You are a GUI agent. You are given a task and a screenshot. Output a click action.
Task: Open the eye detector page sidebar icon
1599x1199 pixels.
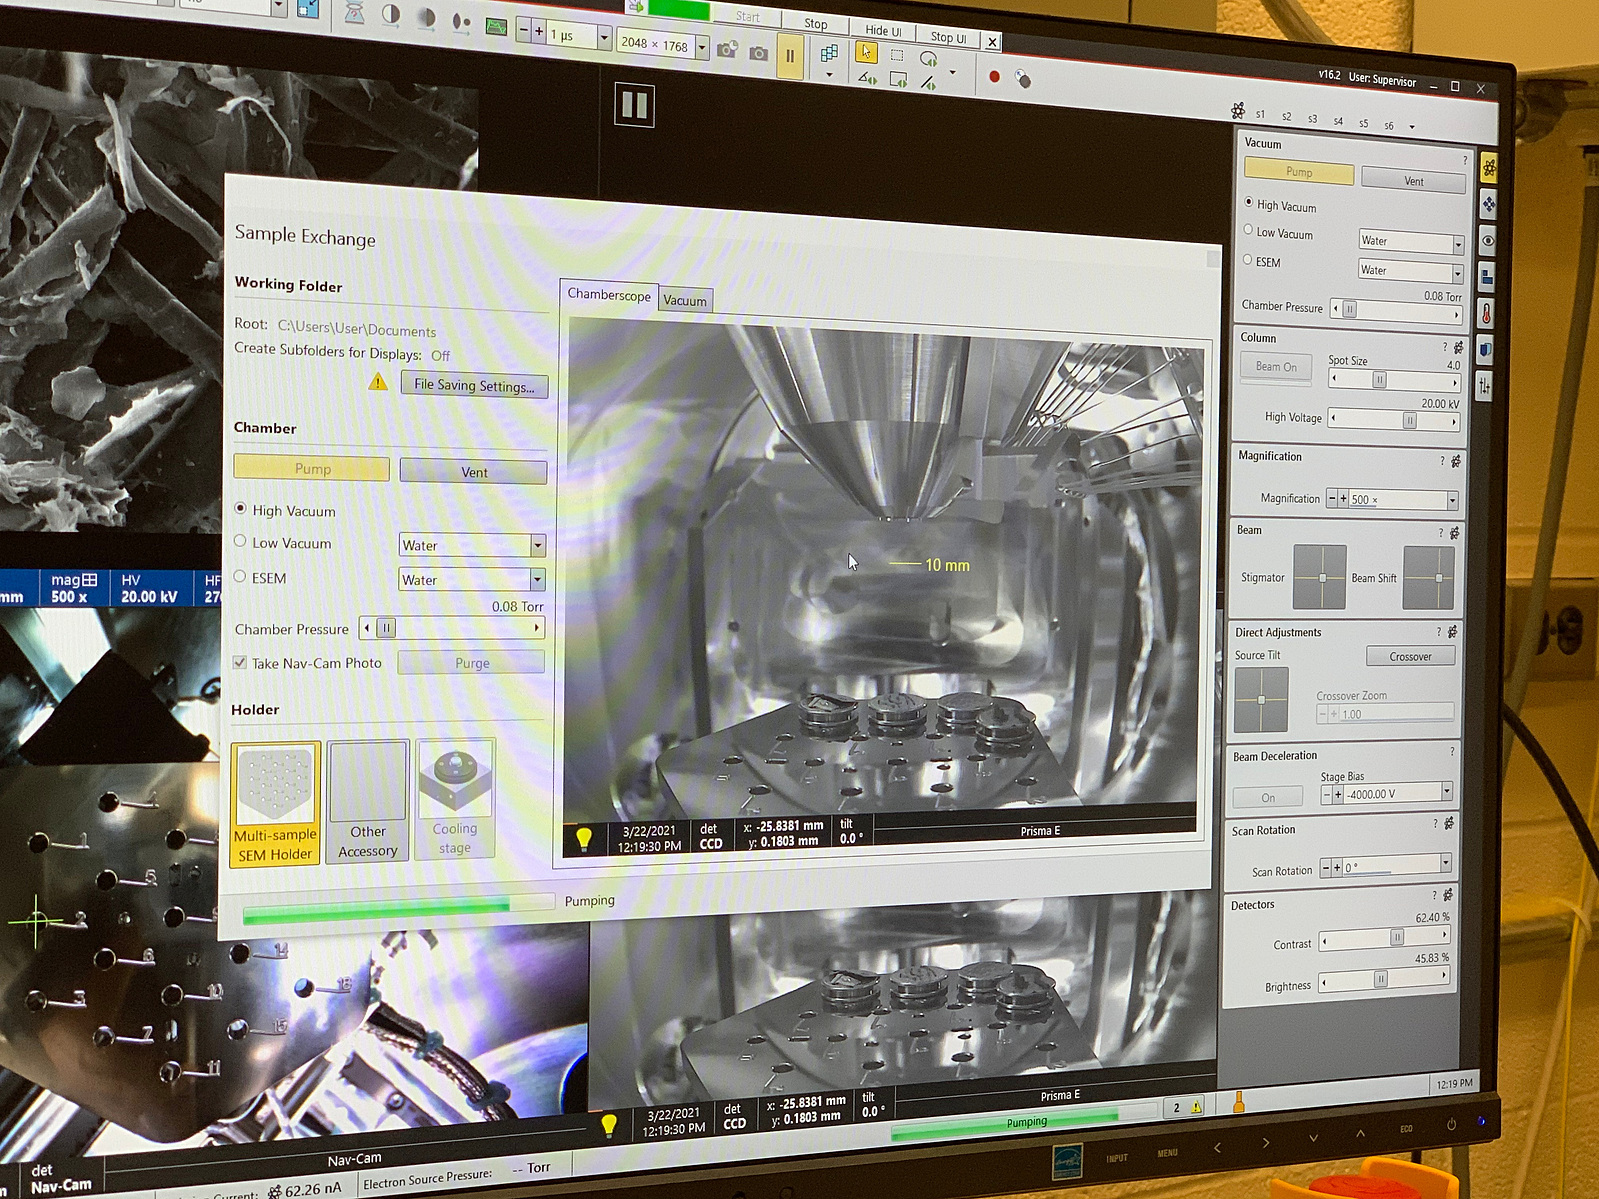pos(1488,240)
